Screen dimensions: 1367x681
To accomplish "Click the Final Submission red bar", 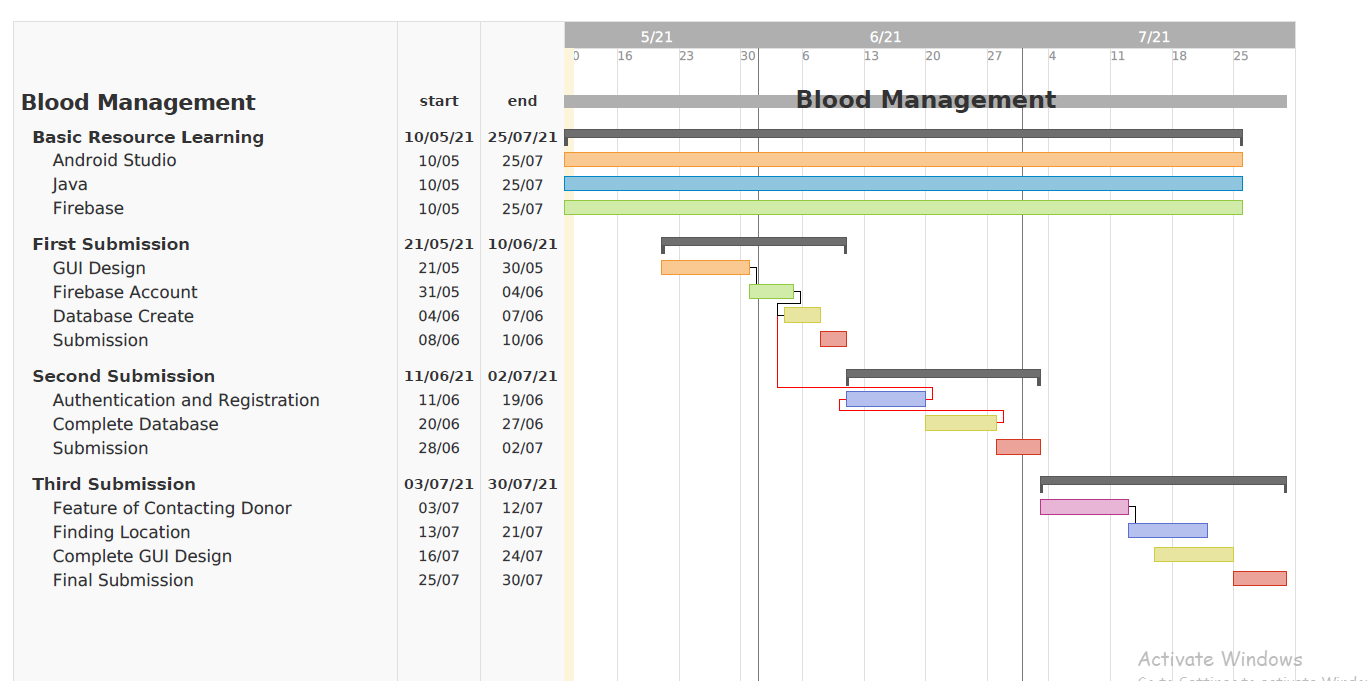I will 1260,577.
